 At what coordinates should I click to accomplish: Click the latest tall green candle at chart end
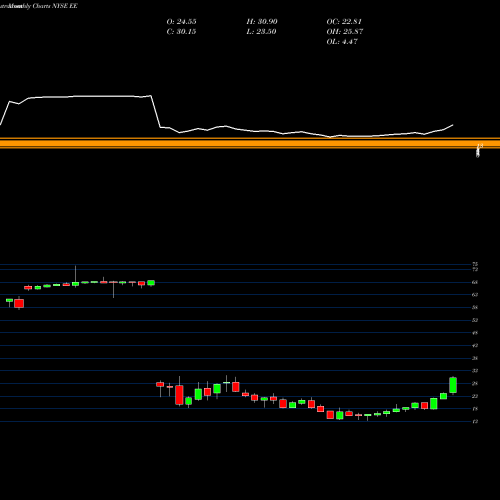tap(453, 385)
